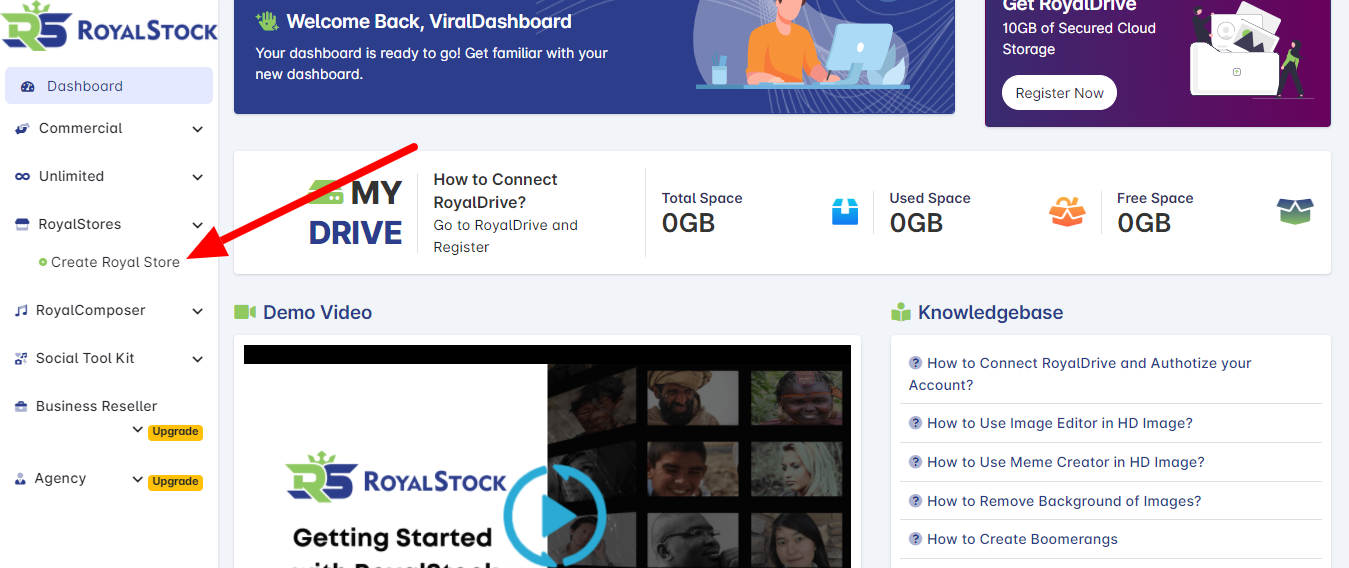This screenshot has height=568, width=1349.
Task: Click the Used Space orange box icon
Action: (x=1067, y=212)
